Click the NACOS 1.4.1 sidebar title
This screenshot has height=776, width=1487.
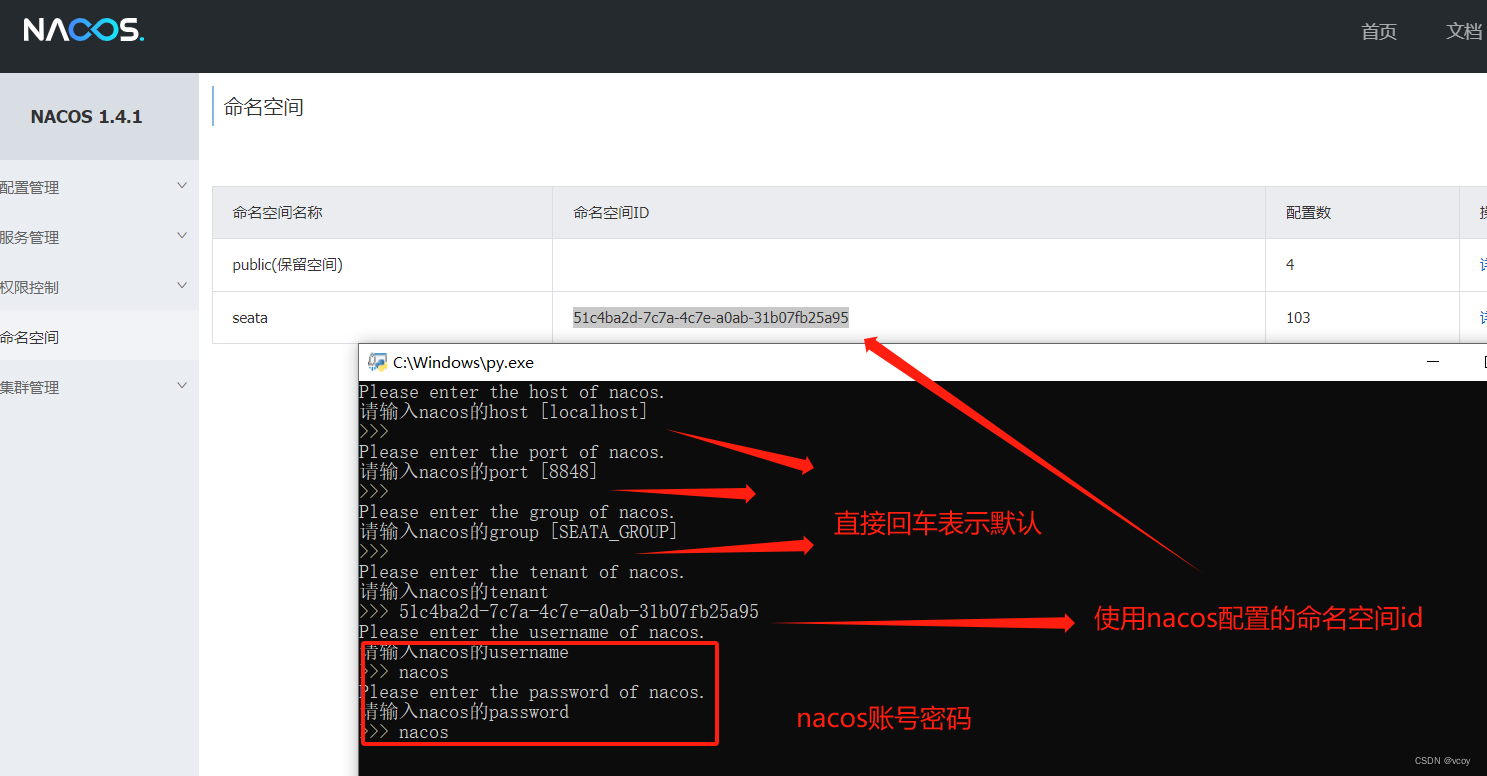tap(87, 117)
